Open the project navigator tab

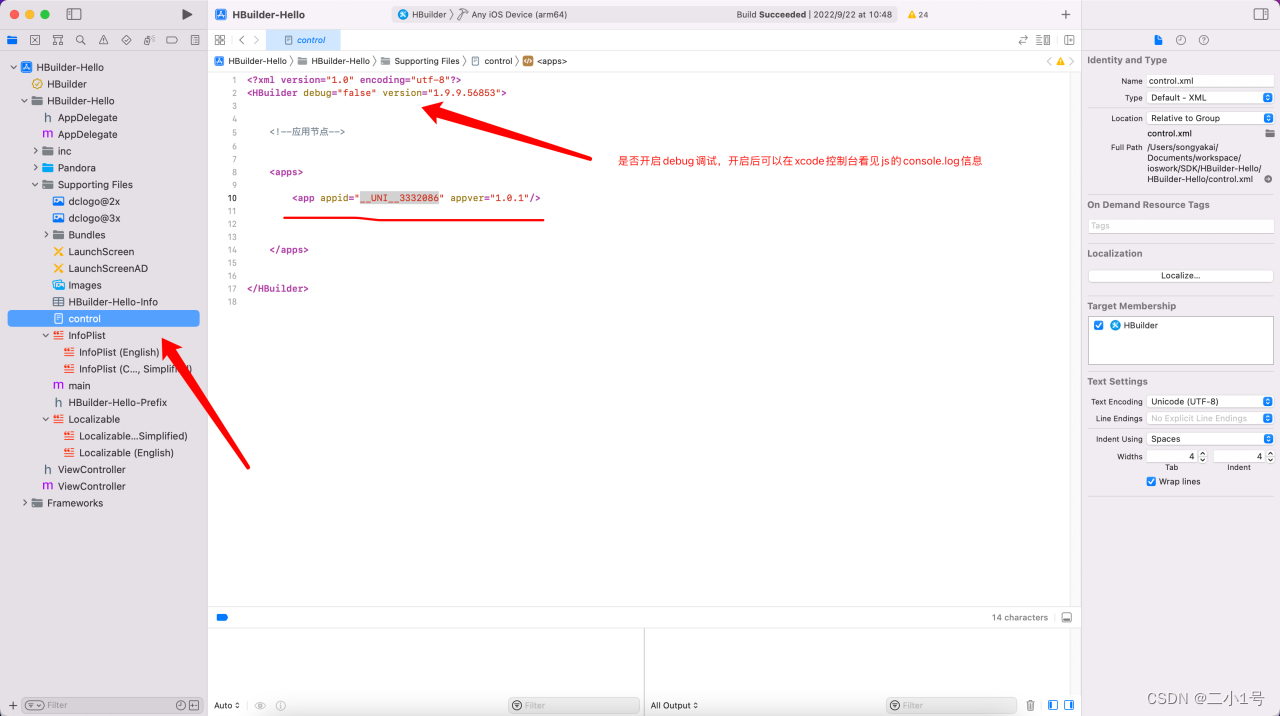click(12, 40)
